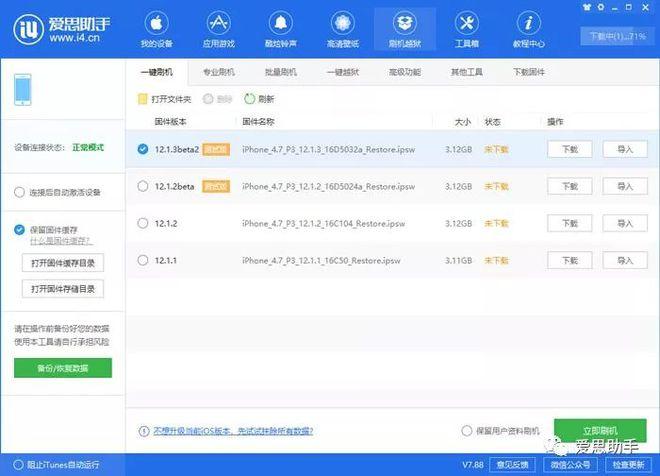Enable 保留用户资料刷机 option

tap(467, 431)
